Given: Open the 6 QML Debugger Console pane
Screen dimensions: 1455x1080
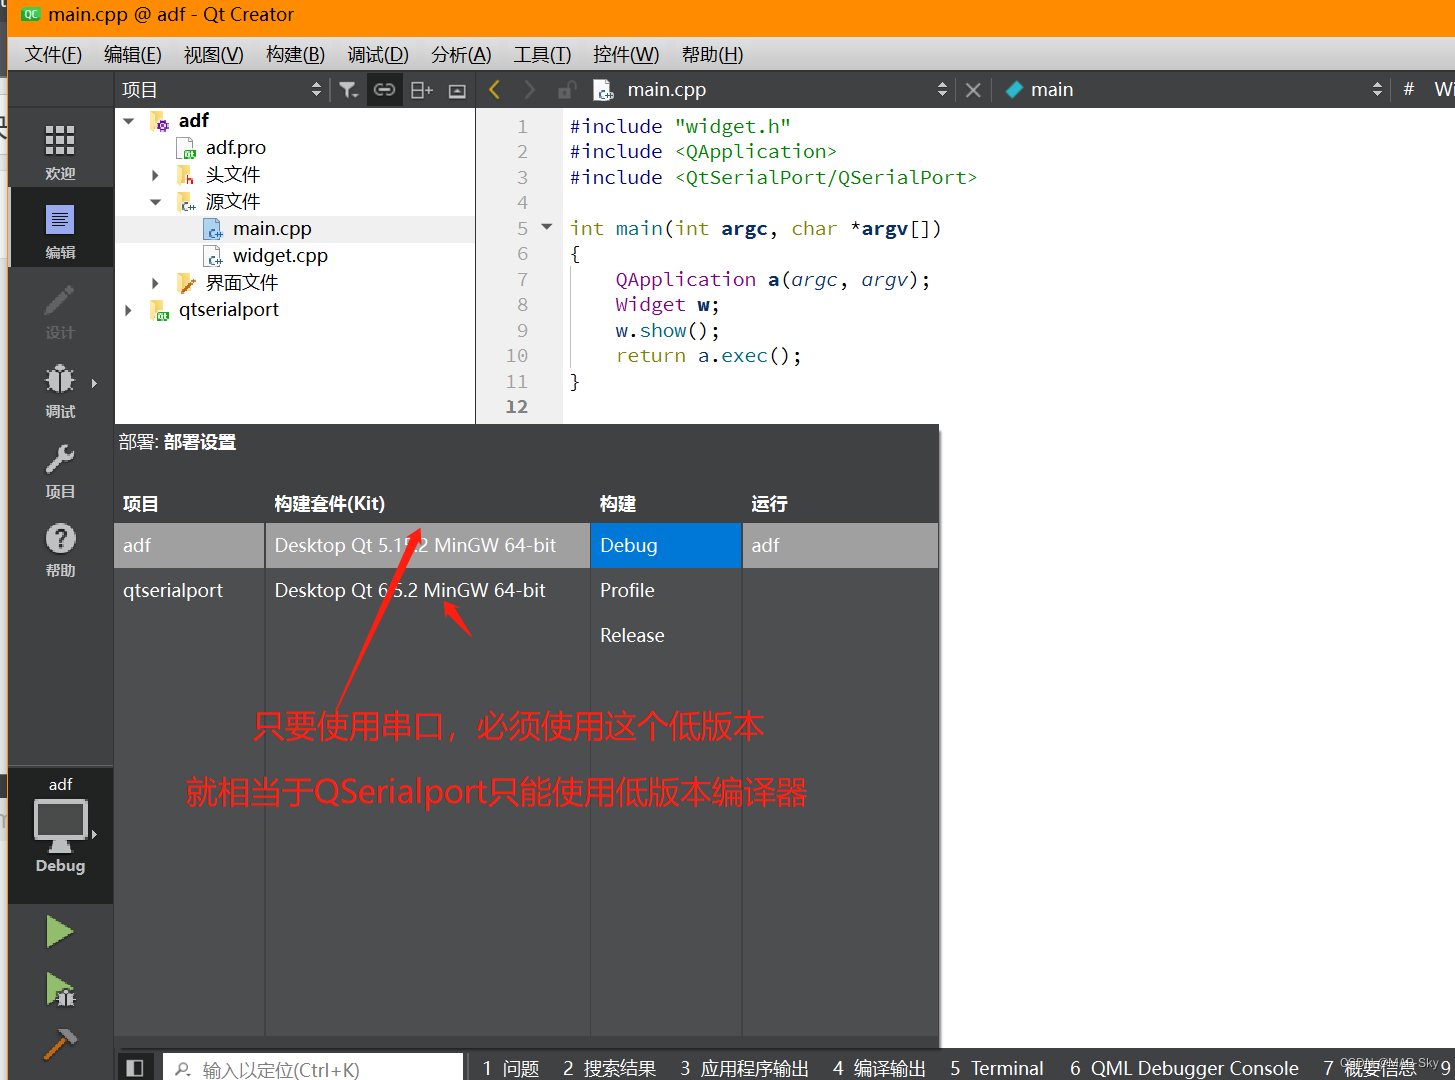Looking at the screenshot, I should (x=1184, y=1069).
